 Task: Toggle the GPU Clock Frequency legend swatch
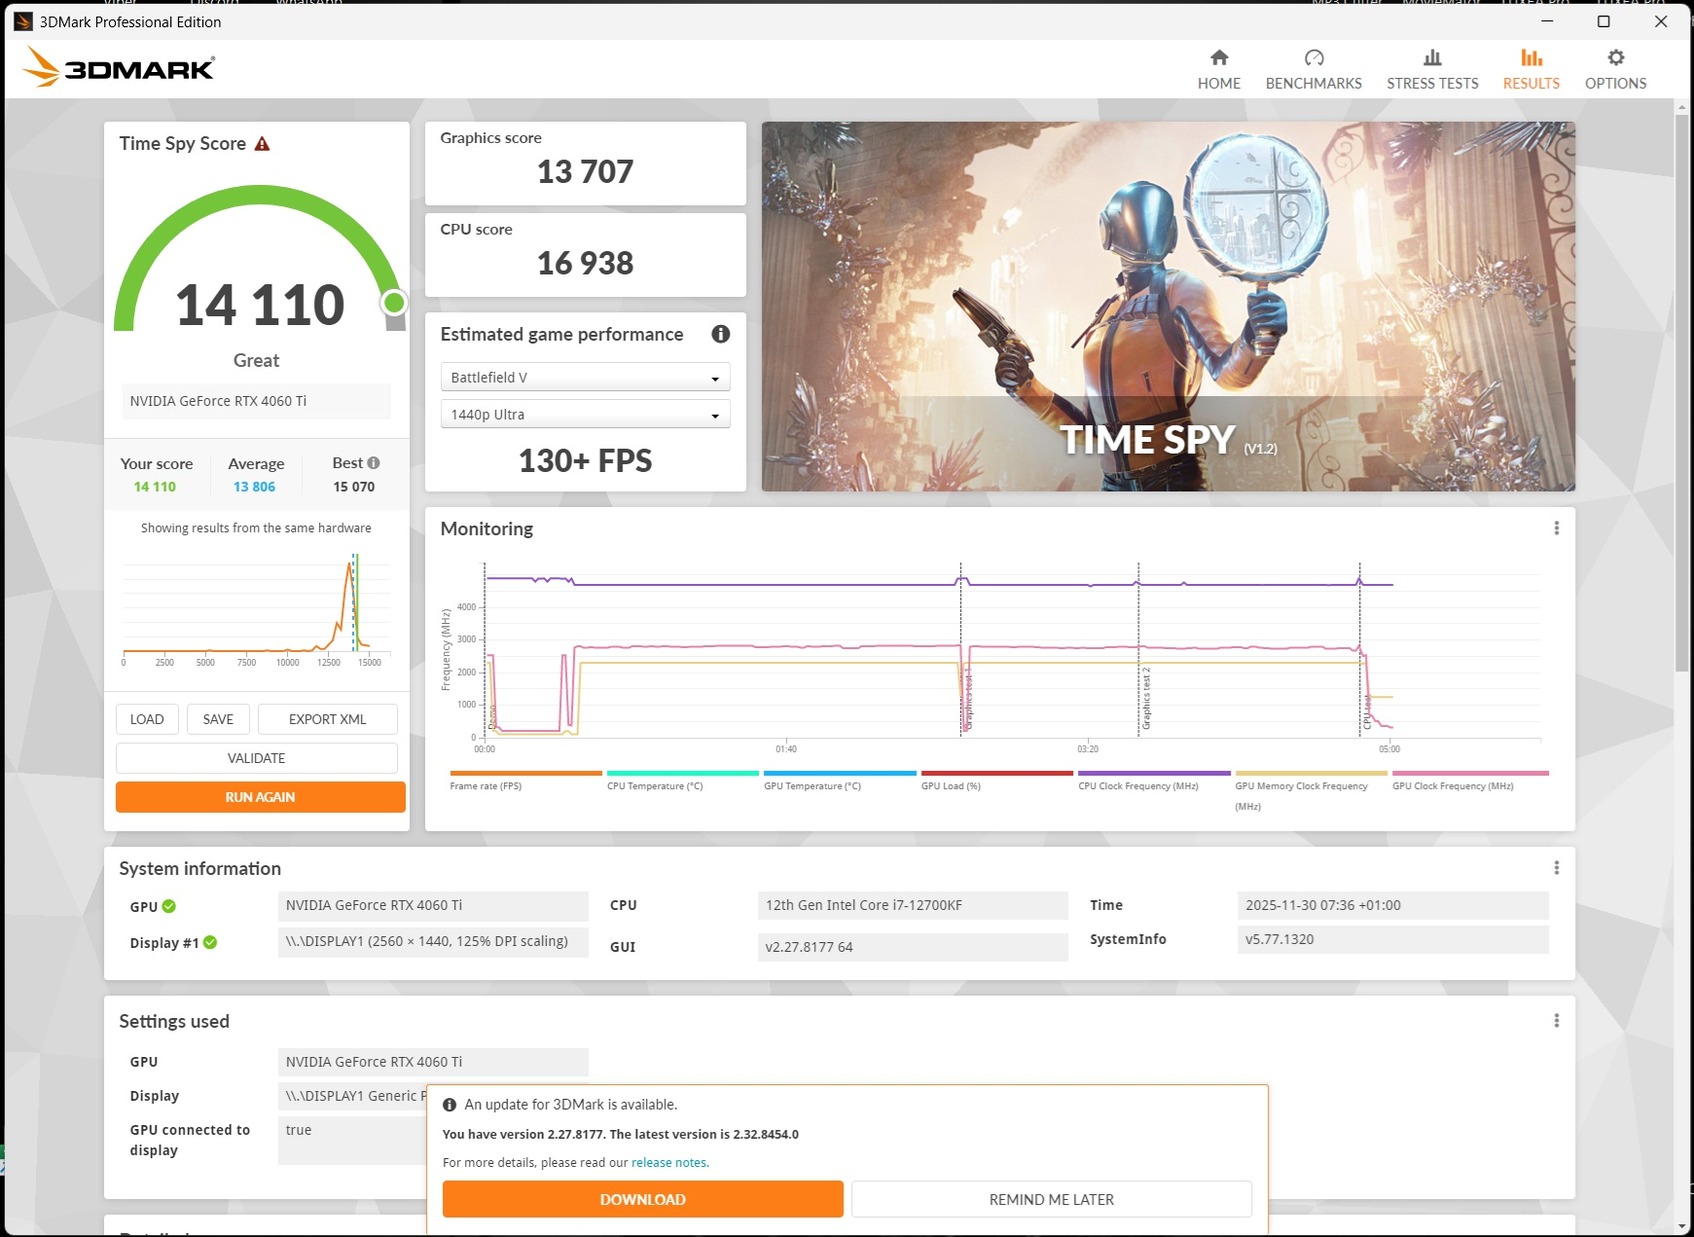pos(1470,773)
